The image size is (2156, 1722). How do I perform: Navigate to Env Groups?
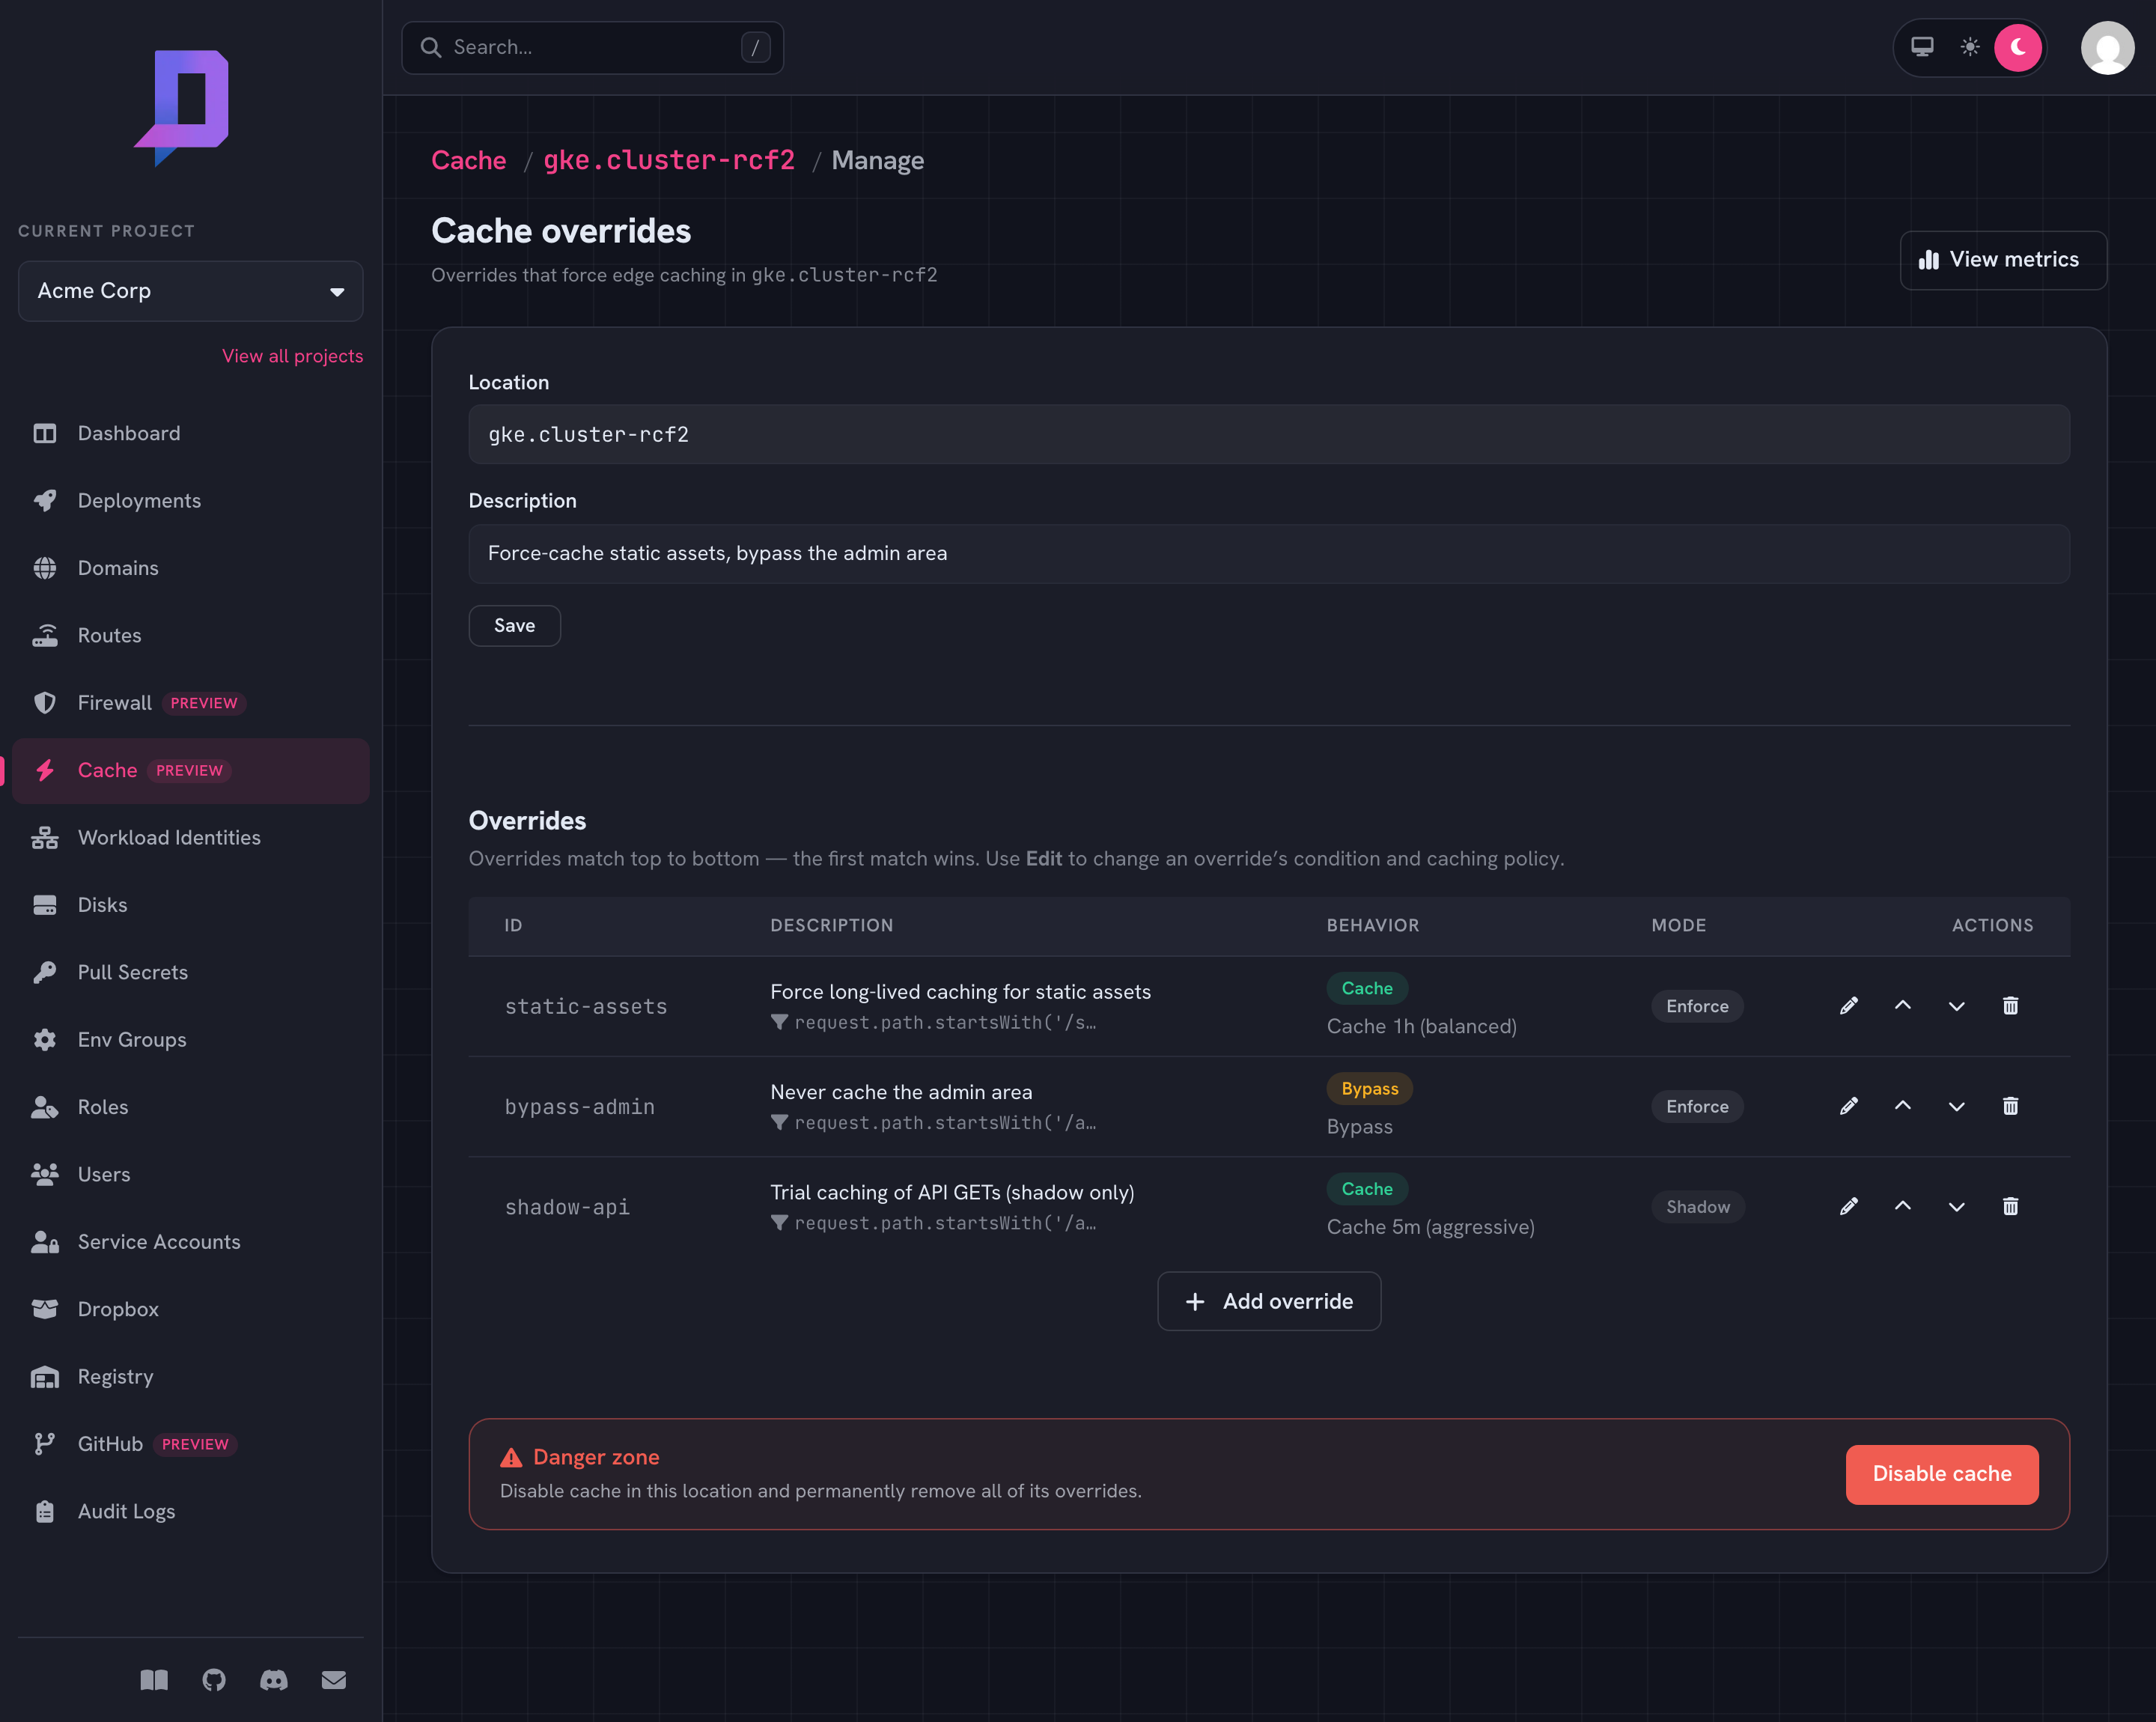(190, 1040)
